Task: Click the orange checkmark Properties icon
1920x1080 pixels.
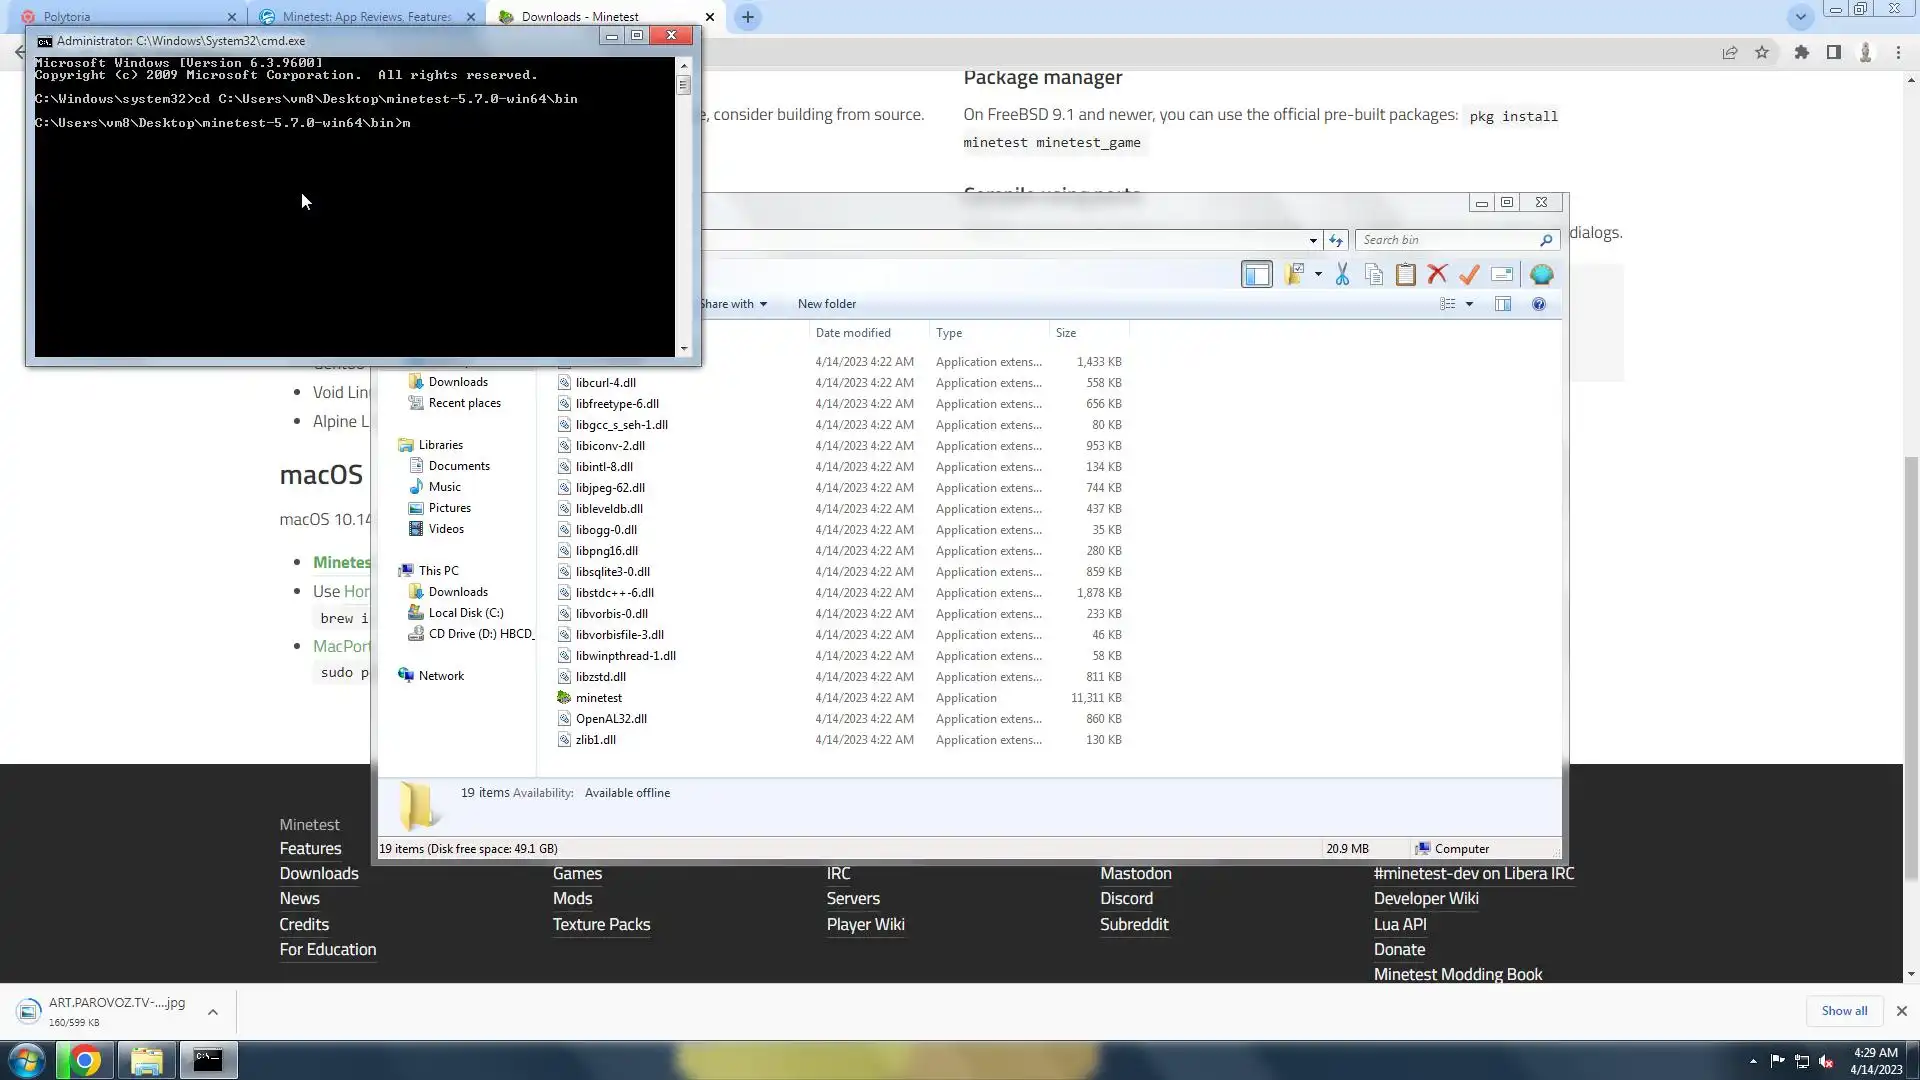Action: tap(1469, 274)
